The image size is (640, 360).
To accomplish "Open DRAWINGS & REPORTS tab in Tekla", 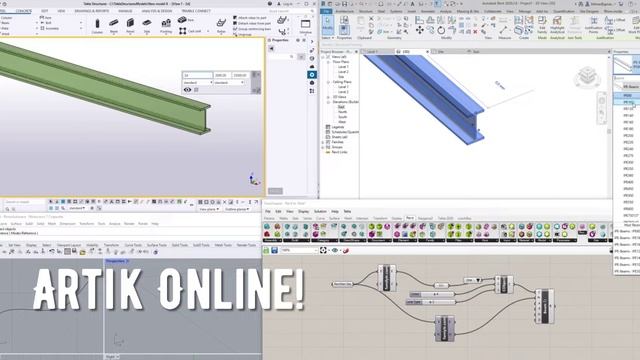I will coord(92,11).
